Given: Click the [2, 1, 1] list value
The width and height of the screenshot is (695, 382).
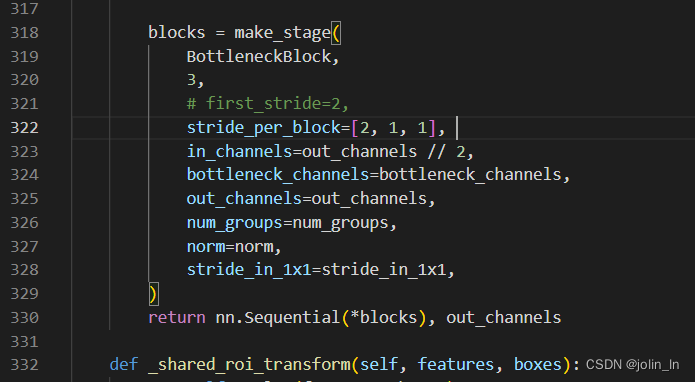Looking at the screenshot, I should tap(394, 128).
